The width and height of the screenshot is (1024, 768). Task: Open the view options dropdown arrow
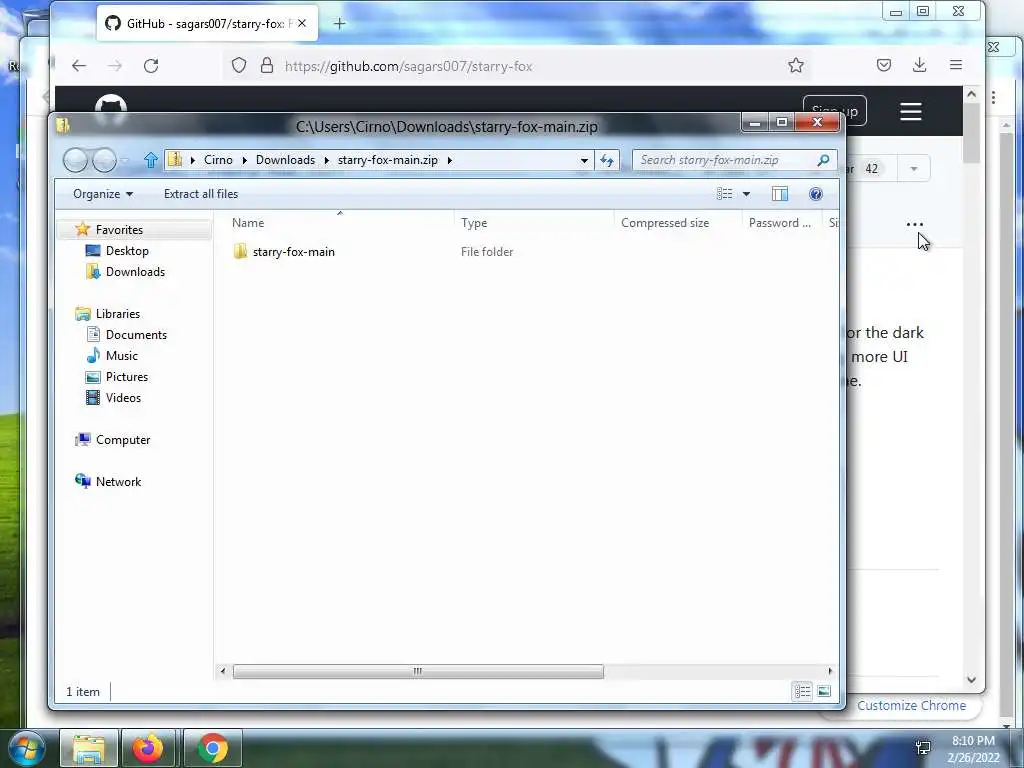pos(746,194)
